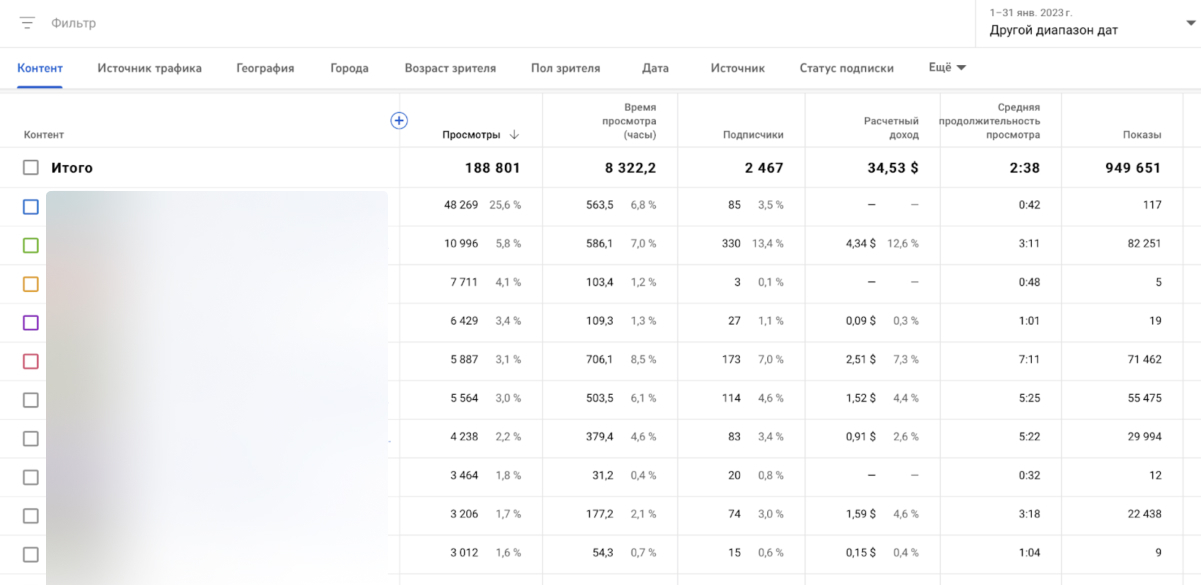Add a metric with the plus icon

click(399, 121)
